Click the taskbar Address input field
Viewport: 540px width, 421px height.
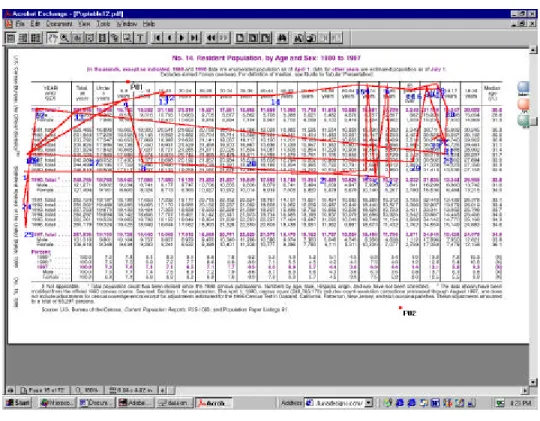click(334, 402)
